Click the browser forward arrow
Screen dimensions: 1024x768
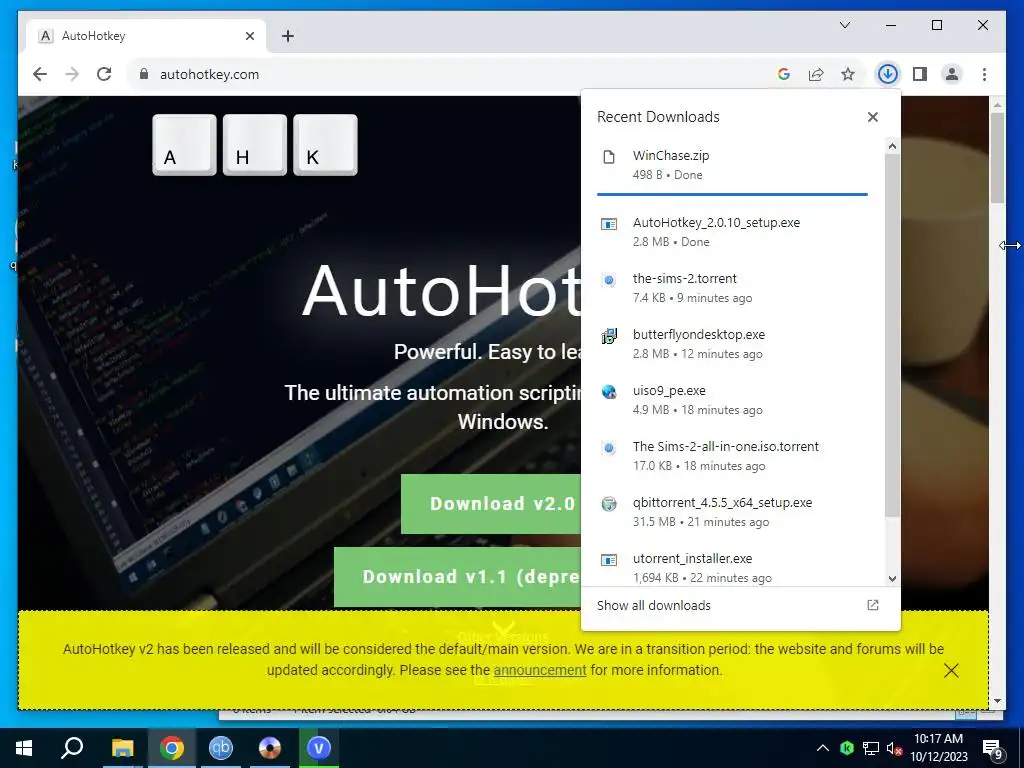tap(72, 74)
